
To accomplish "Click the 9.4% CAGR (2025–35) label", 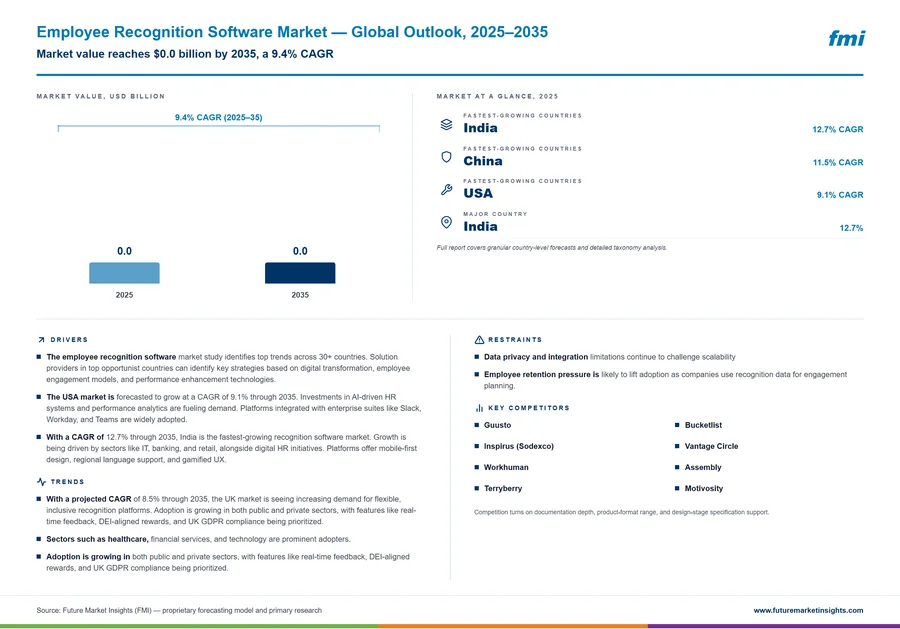I will 218,117.
